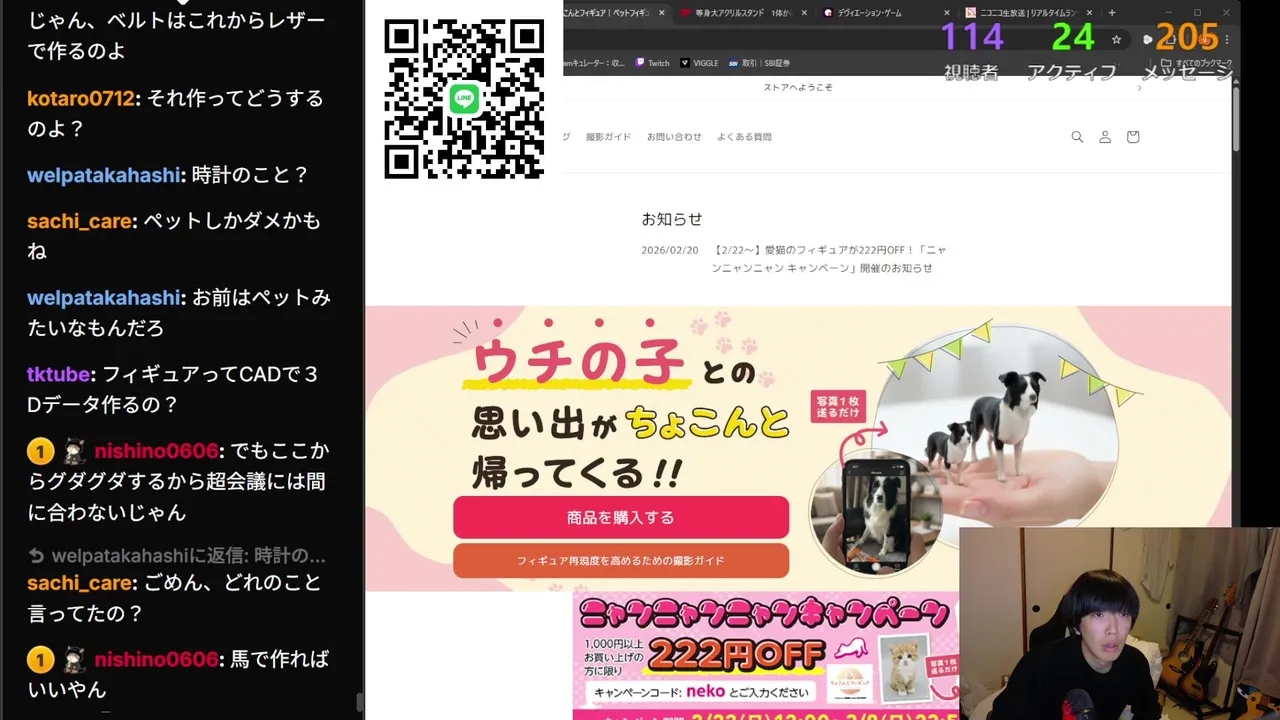
Task: Click the 視聴者 viewer count 114
Action: (971, 37)
